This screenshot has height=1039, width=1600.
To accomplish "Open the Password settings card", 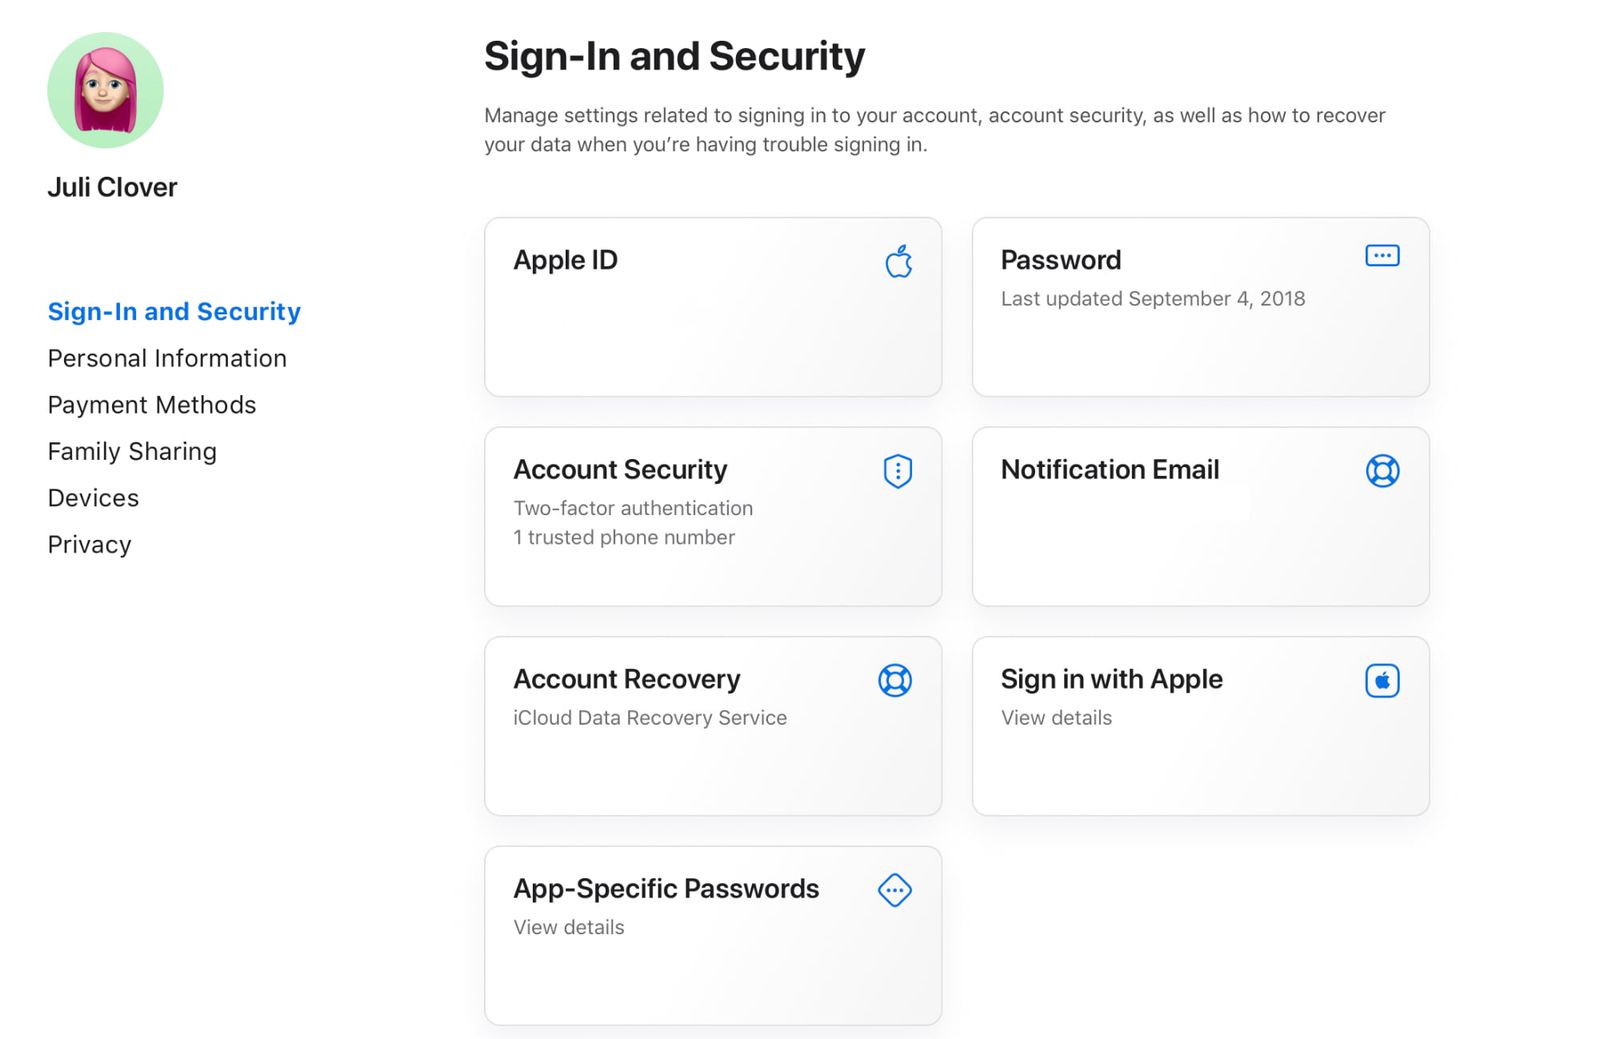I will pyautogui.click(x=1200, y=307).
